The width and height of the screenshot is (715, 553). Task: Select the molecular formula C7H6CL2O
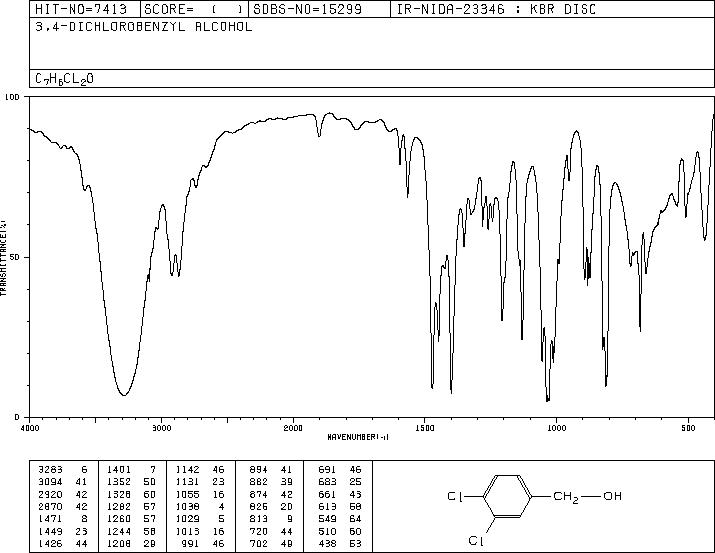[x=64, y=79]
